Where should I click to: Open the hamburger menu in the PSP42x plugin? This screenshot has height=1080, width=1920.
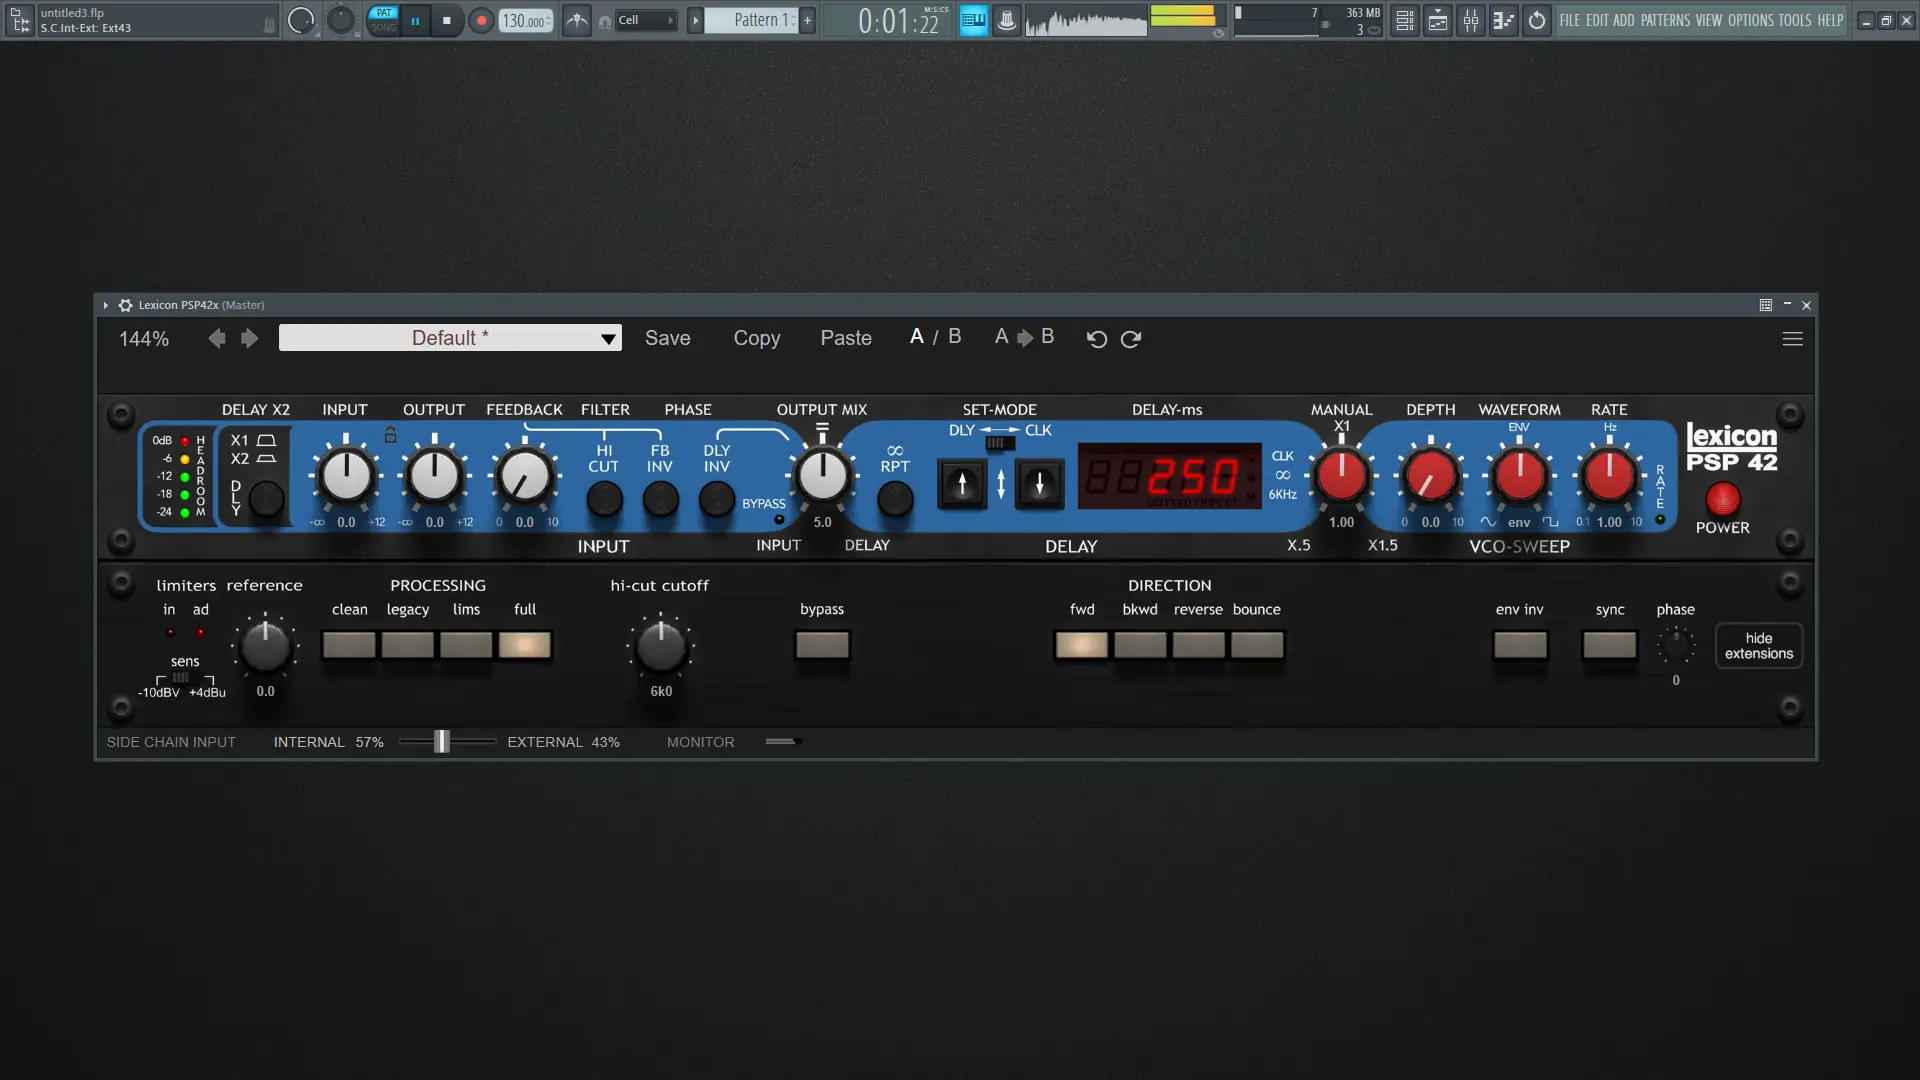[1793, 339]
